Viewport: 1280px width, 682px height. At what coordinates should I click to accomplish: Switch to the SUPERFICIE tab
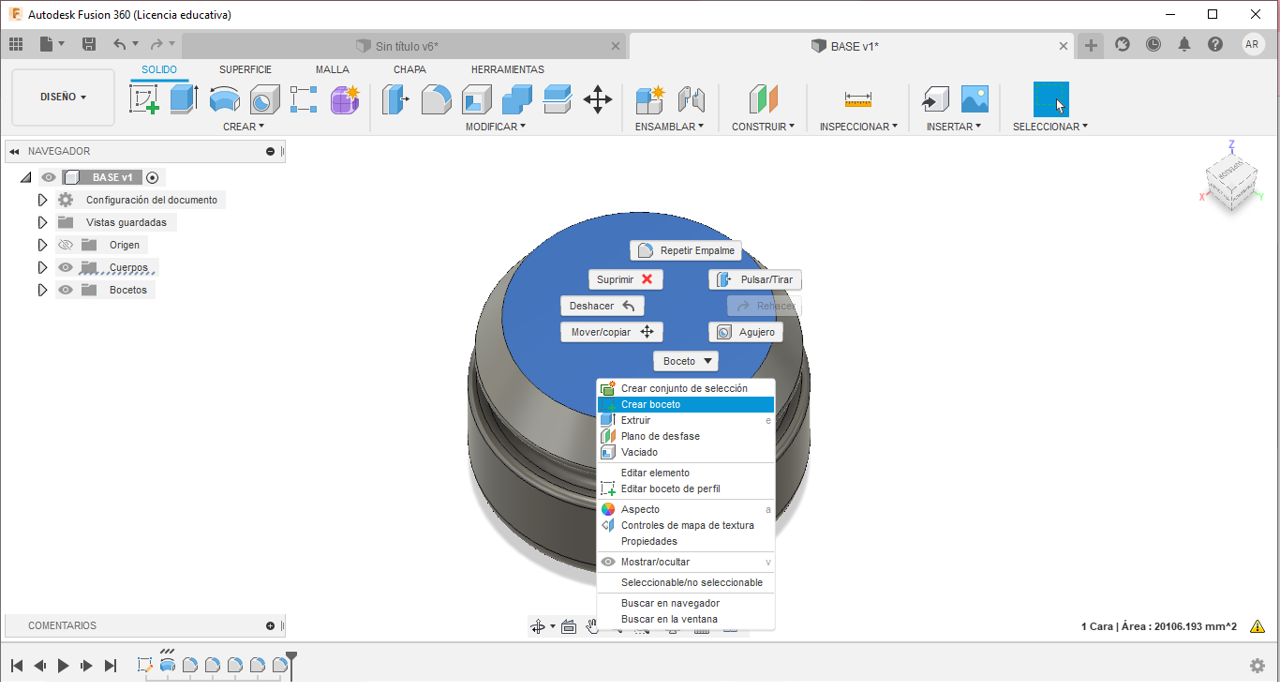click(245, 70)
